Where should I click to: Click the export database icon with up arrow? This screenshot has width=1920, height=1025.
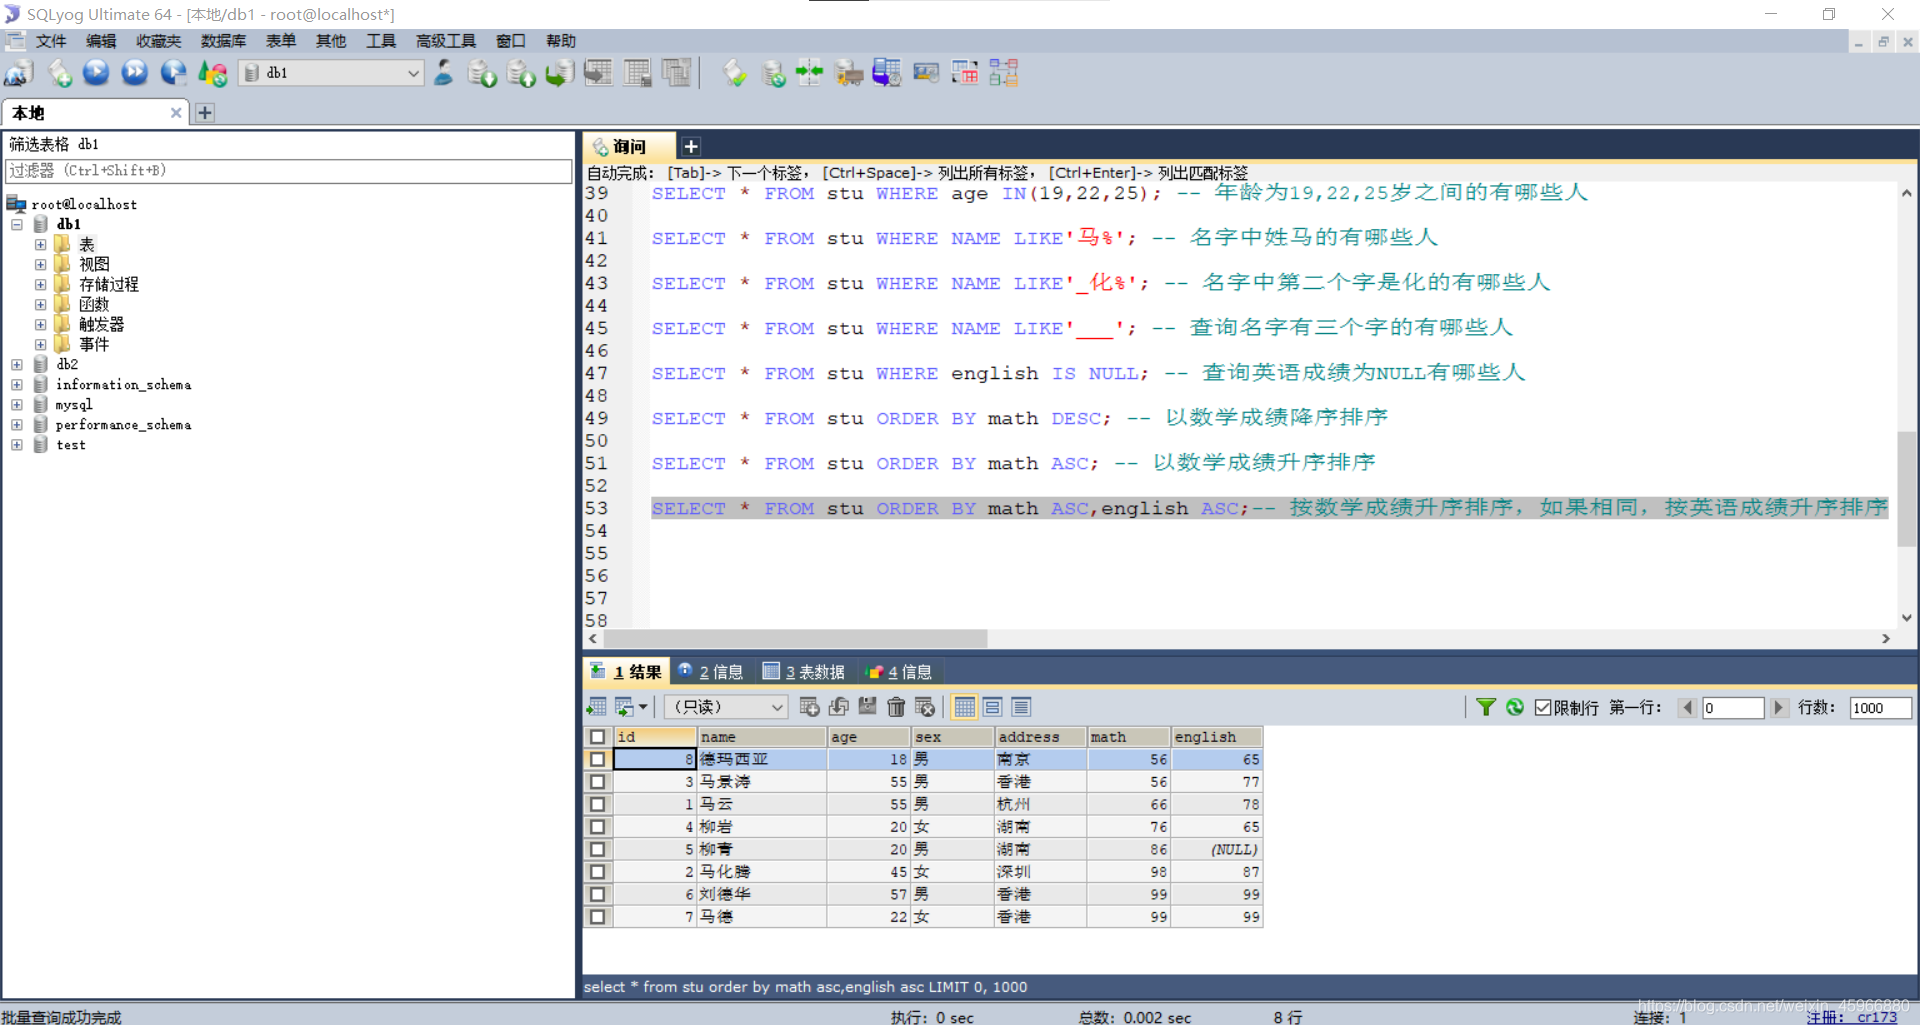tap(521, 73)
